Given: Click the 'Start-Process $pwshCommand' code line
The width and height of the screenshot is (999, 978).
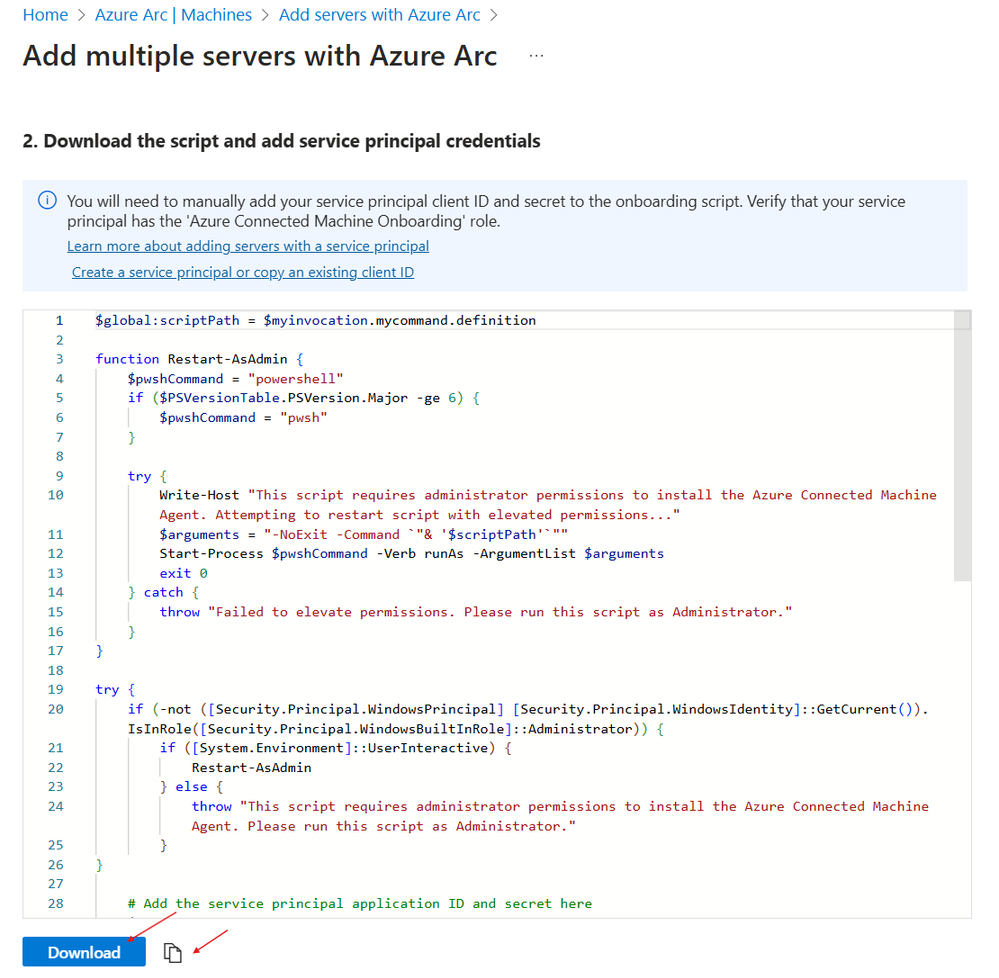Looking at the screenshot, I should [411, 553].
